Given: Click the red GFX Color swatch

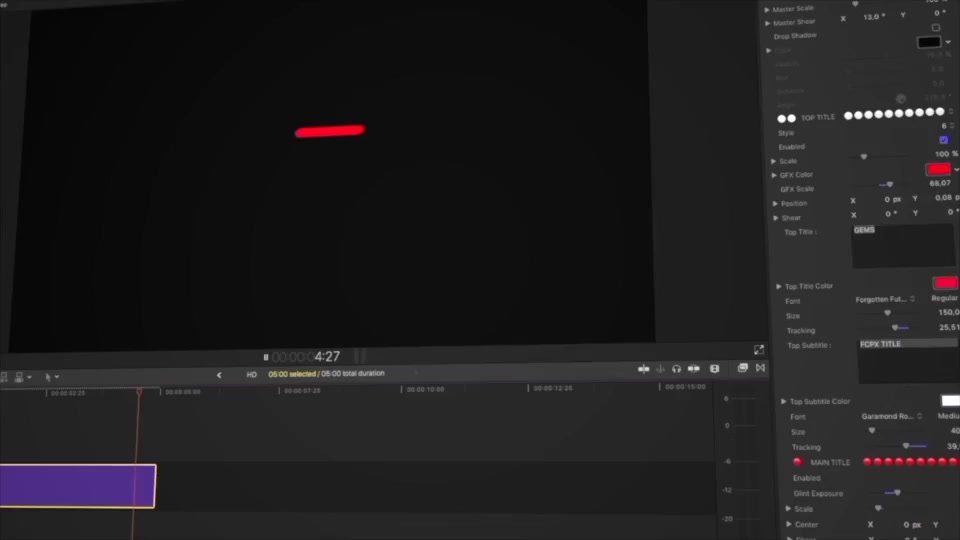Looking at the screenshot, I should (x=938, y=168).
